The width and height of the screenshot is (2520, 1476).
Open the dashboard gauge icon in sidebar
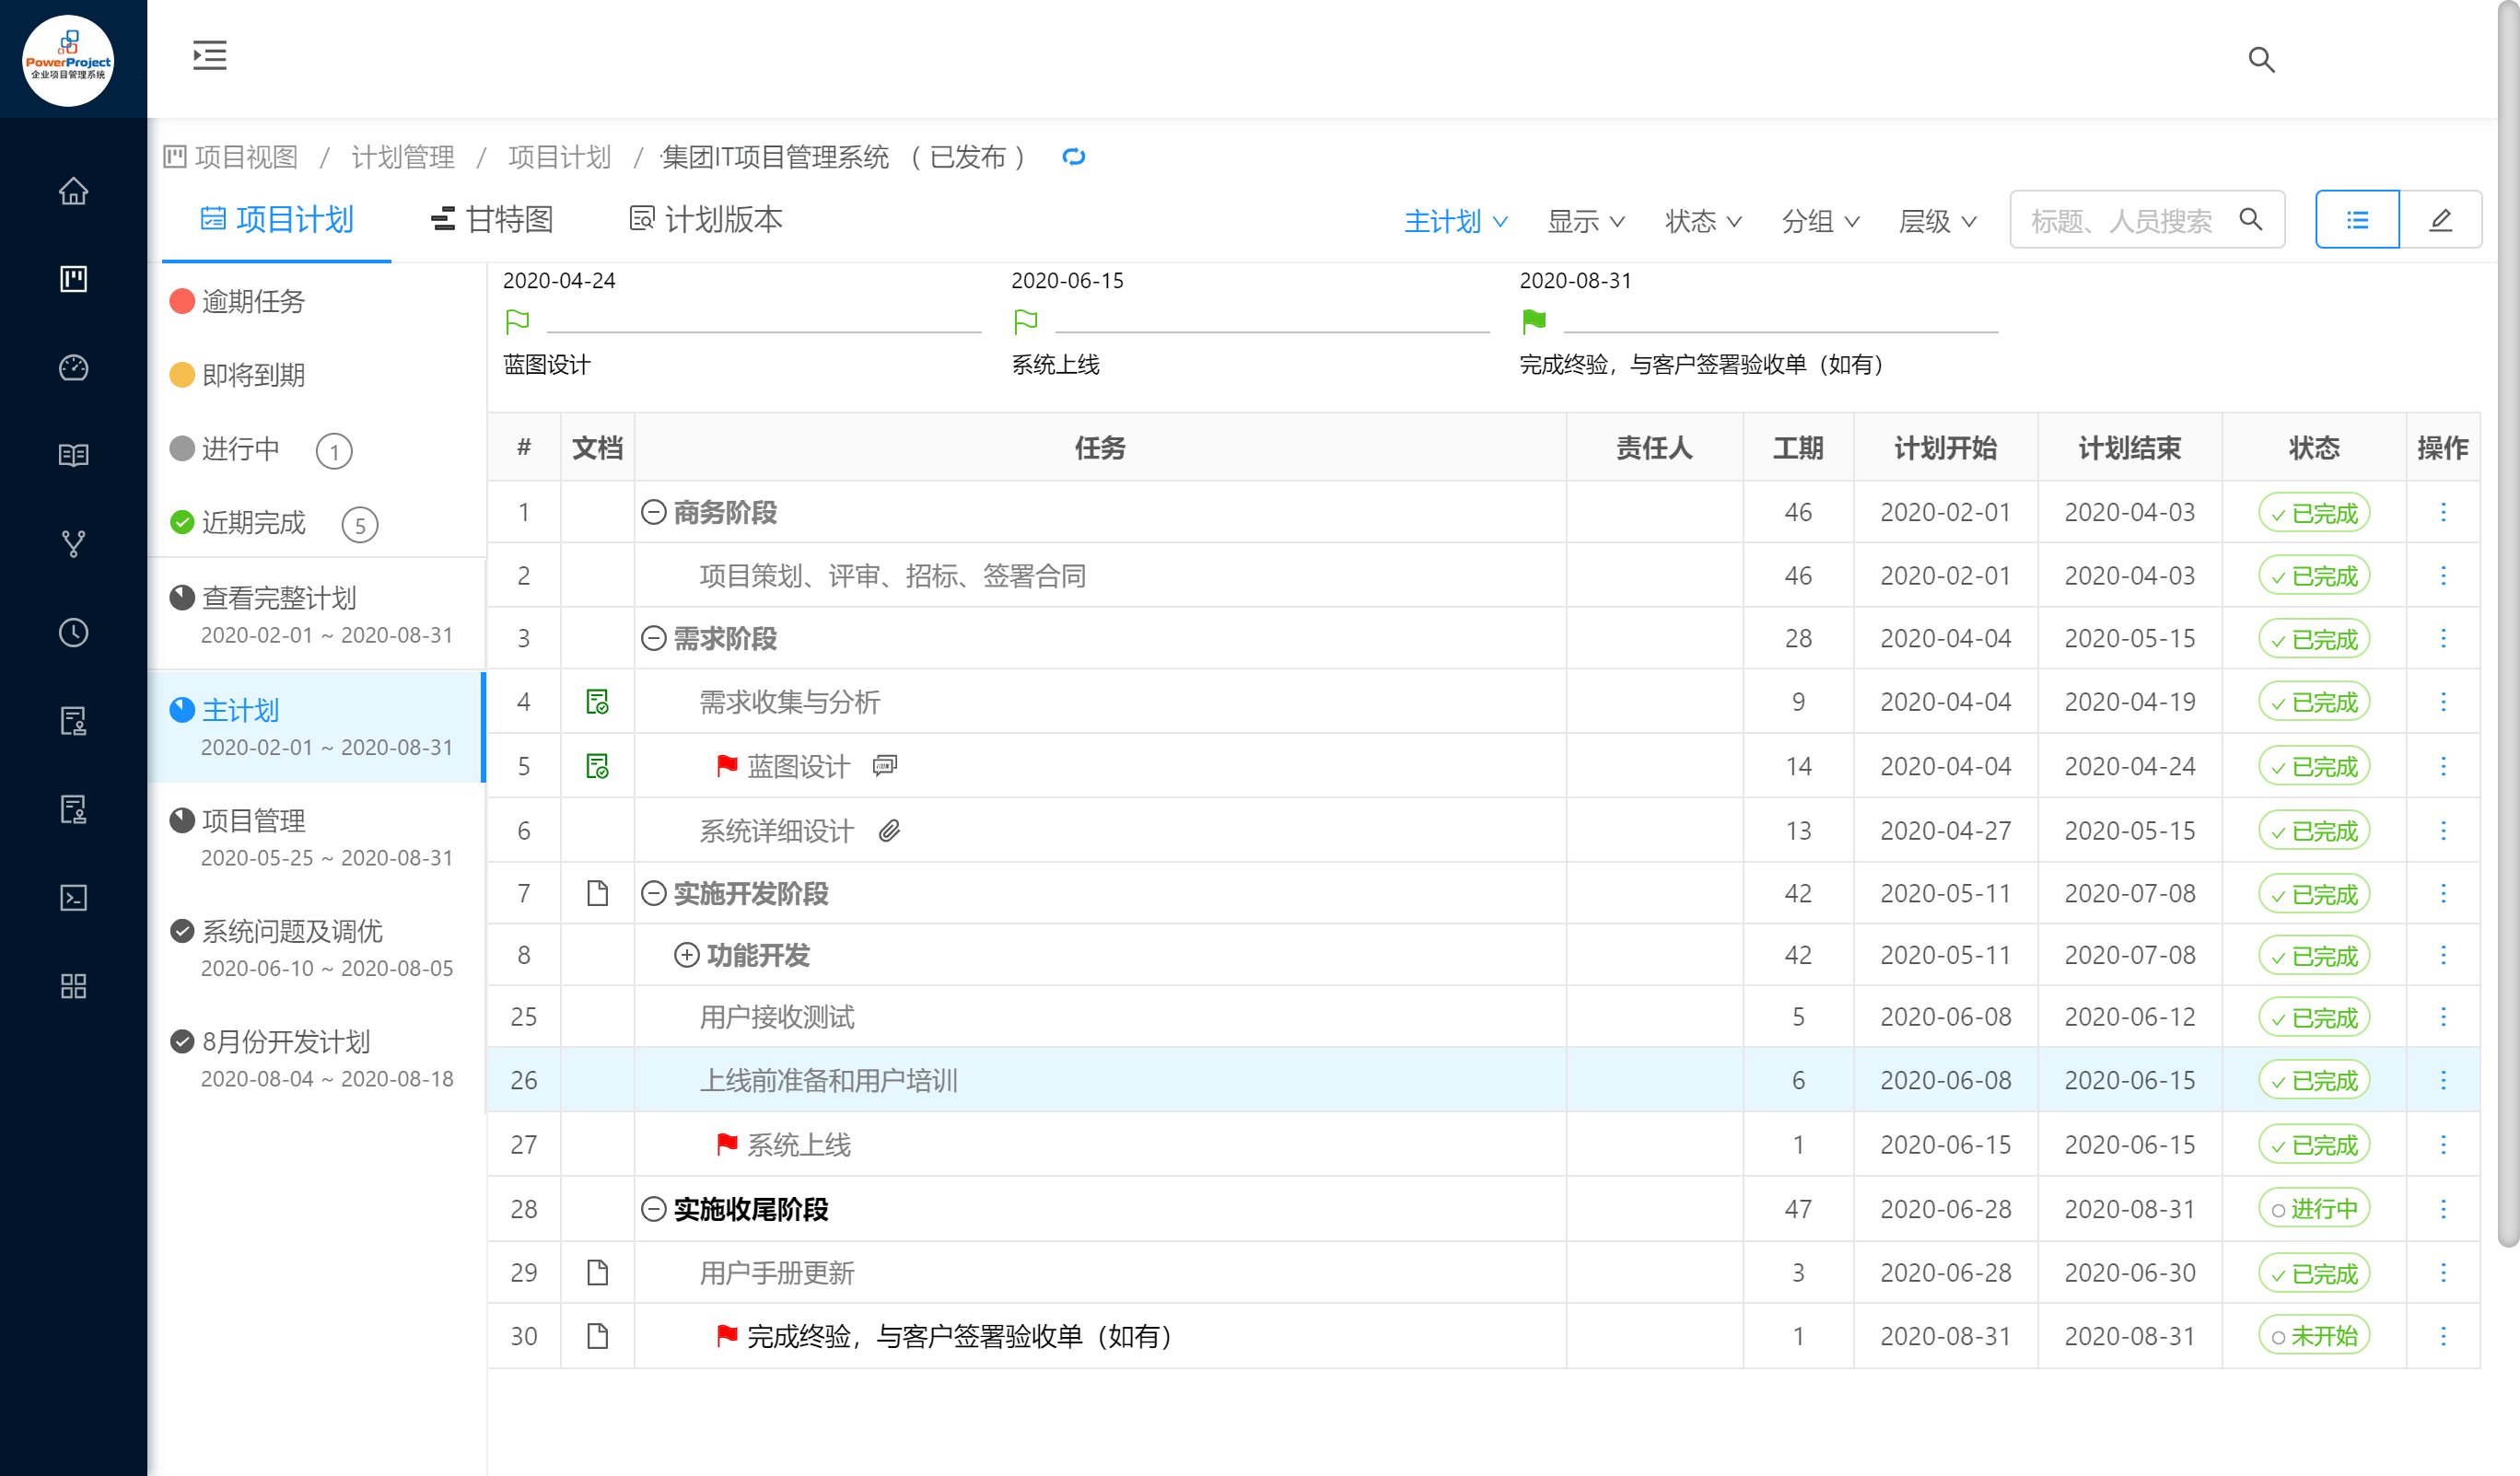click(73, 367)
